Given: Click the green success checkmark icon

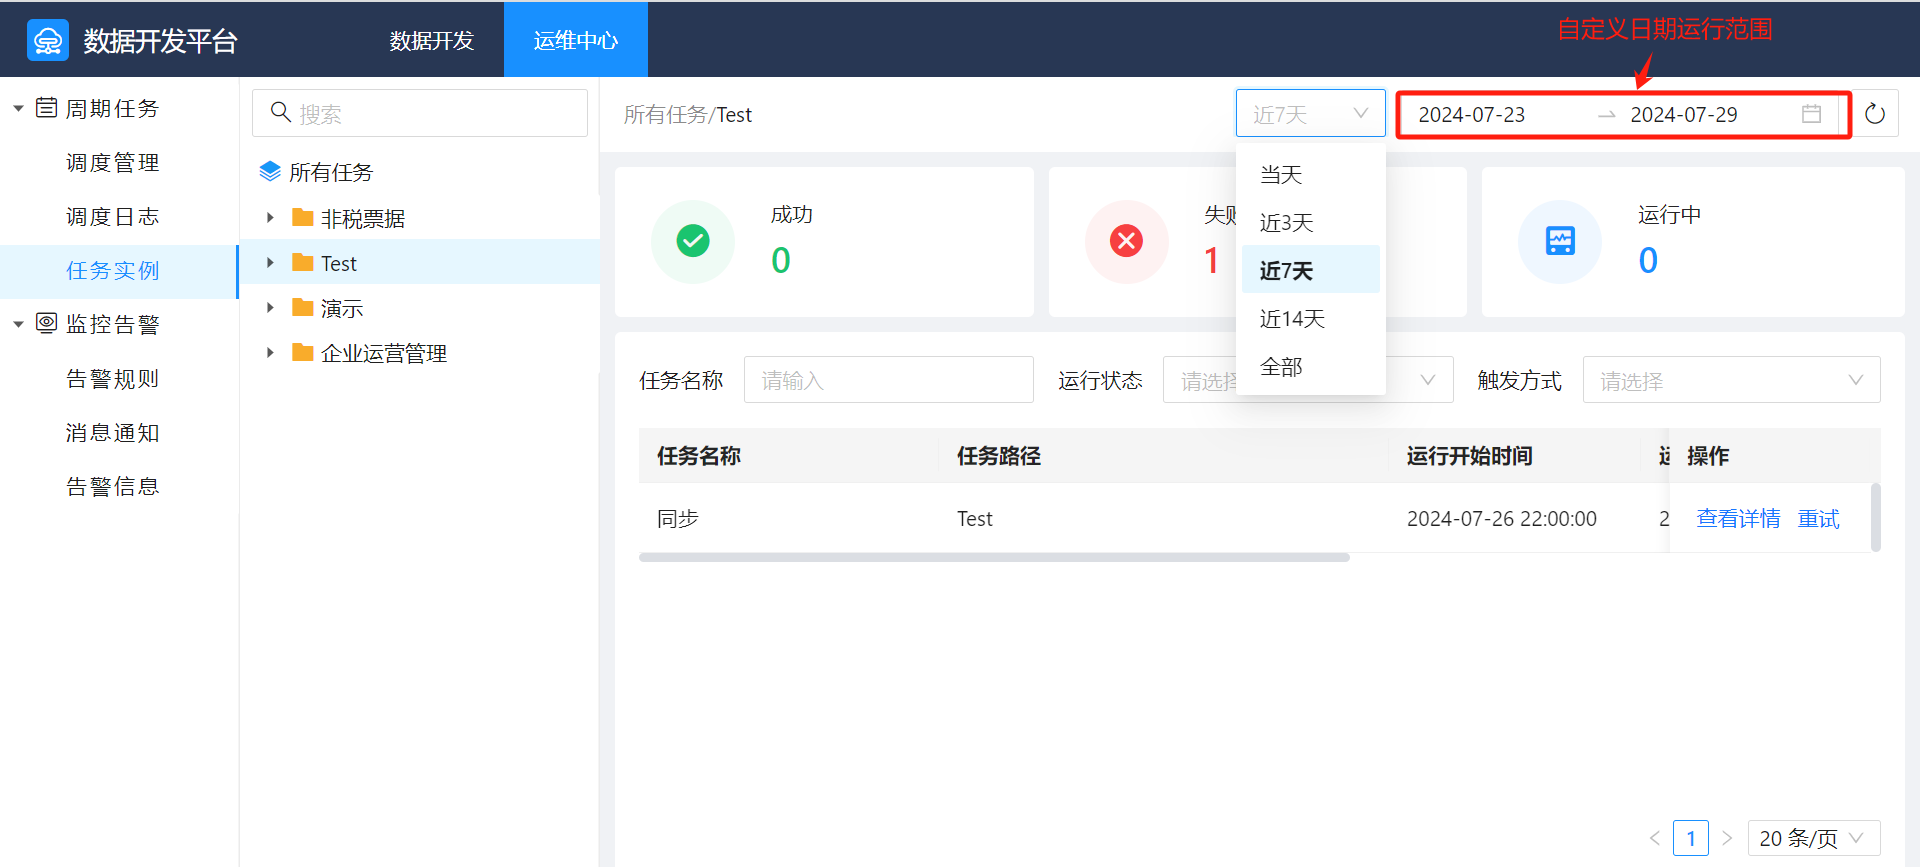Looking at the screenshot, I should tap(693, 241).
